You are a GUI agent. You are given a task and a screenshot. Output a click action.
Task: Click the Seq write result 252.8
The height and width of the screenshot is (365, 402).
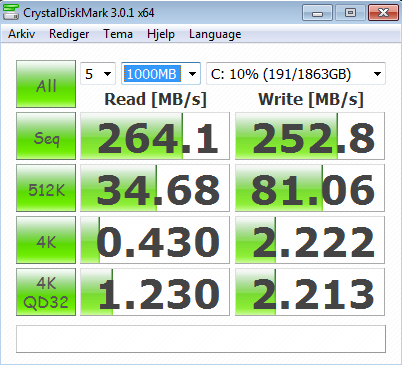pos(310,136)
